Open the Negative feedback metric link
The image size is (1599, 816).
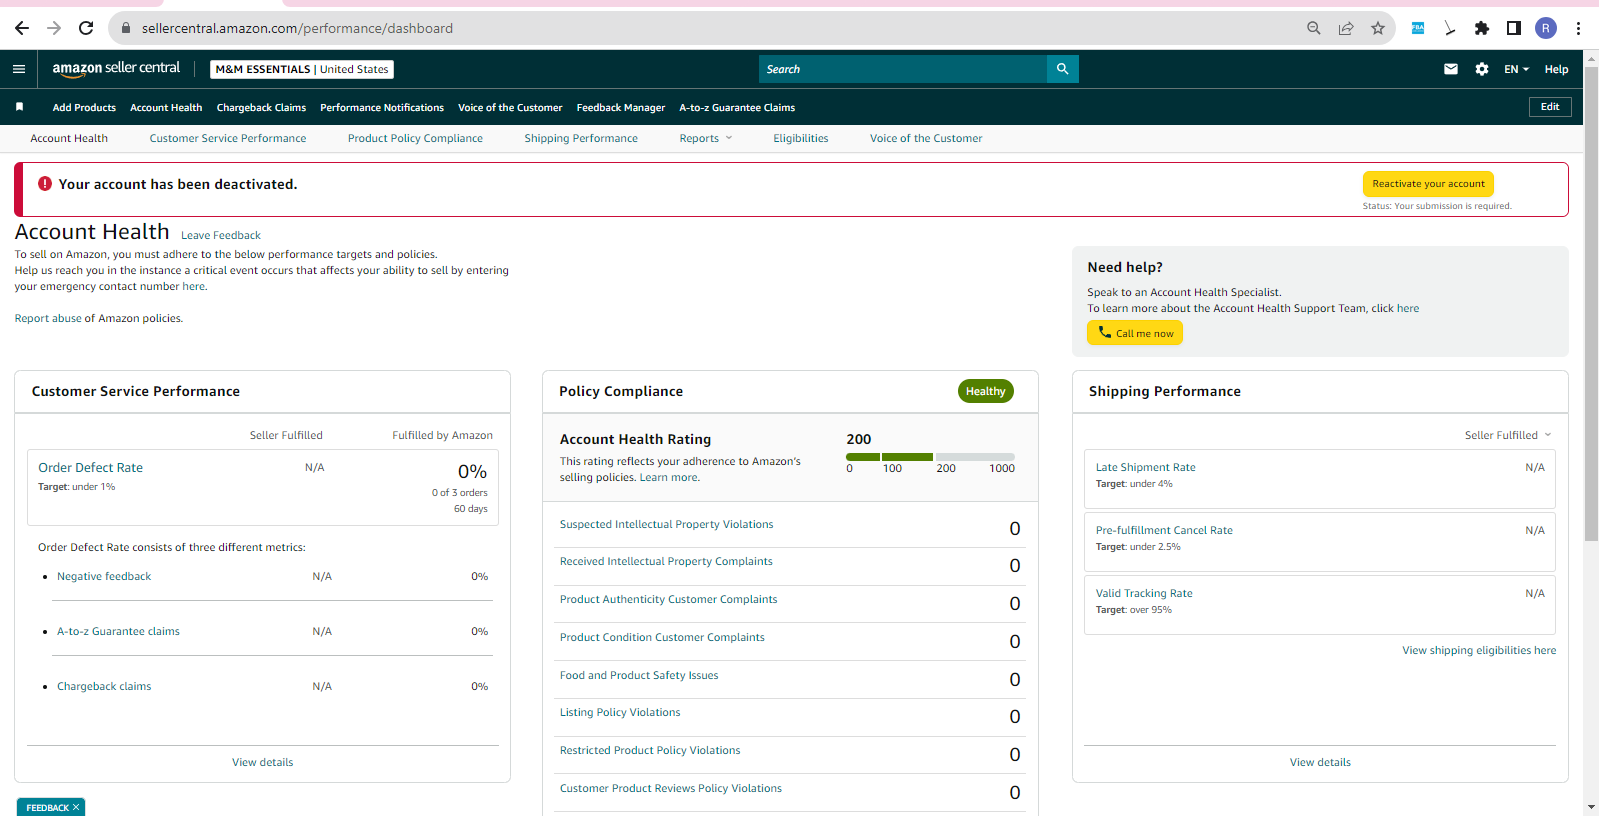pyautogui.click(x=104, y=577)
